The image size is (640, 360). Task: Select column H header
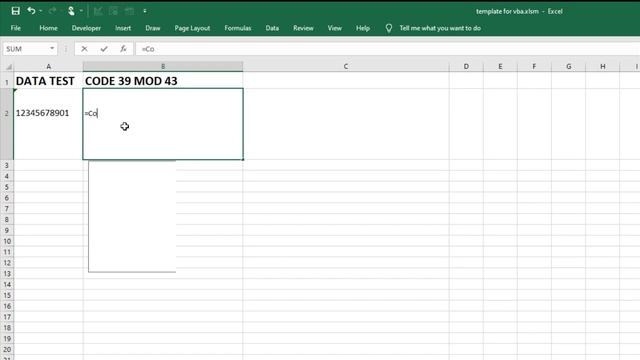[602, 66]
